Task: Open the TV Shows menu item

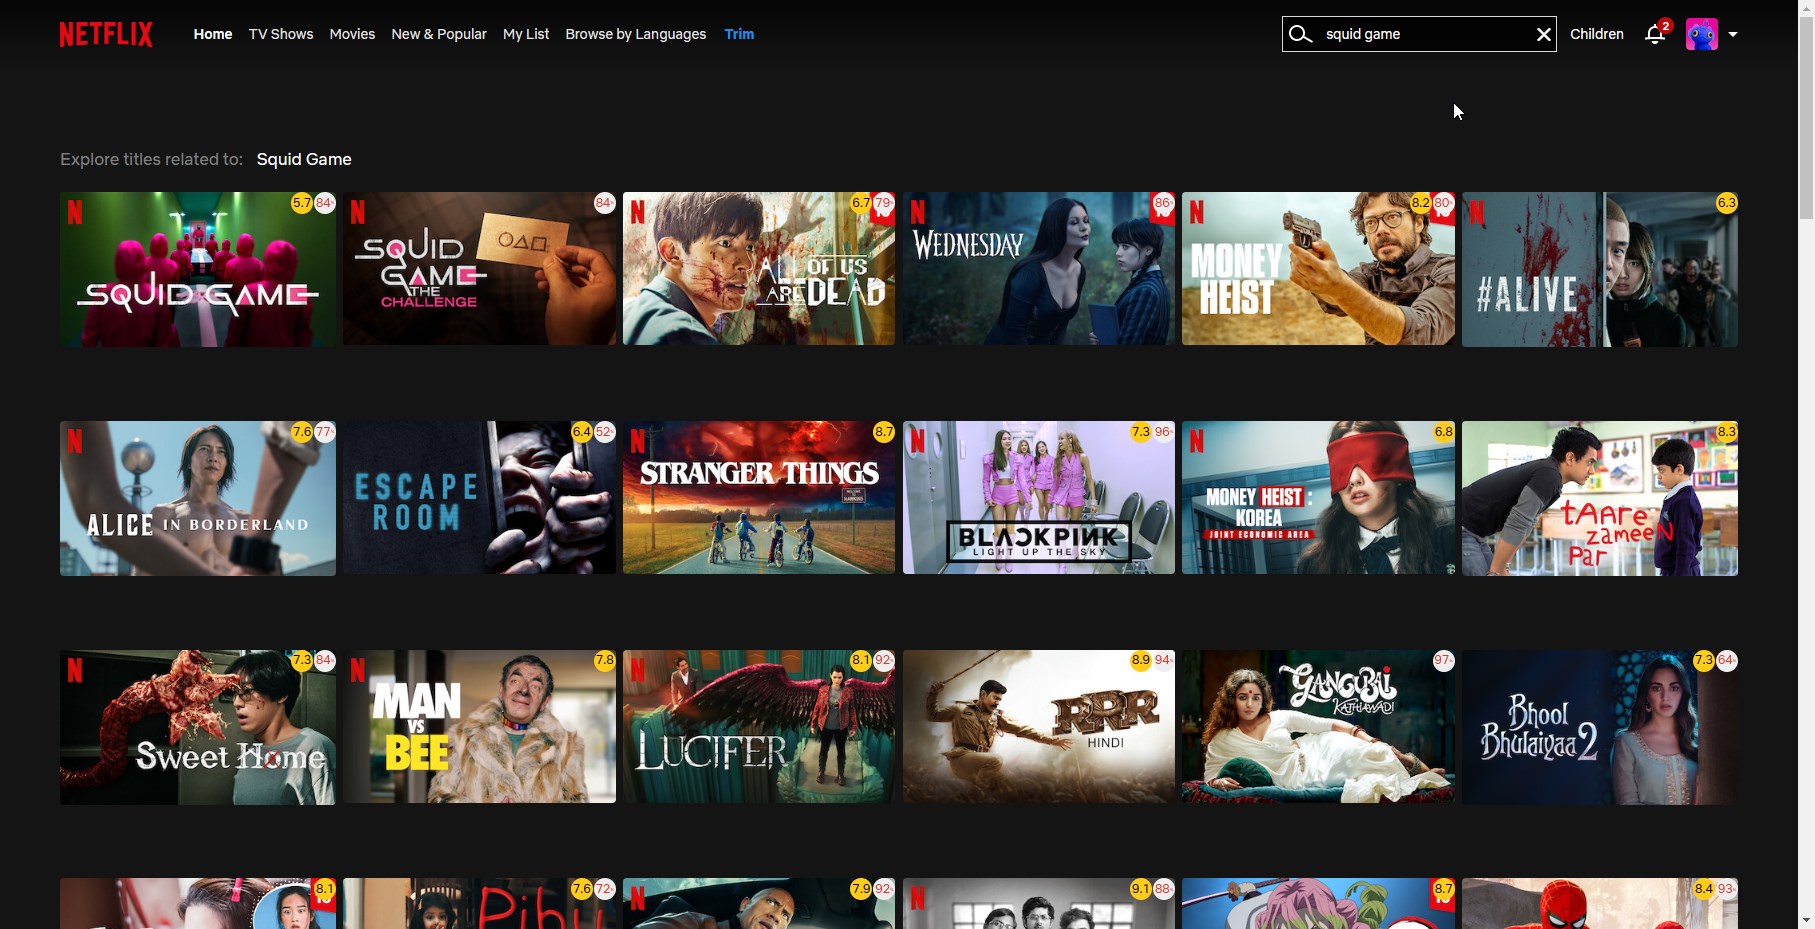Action: 281,34
